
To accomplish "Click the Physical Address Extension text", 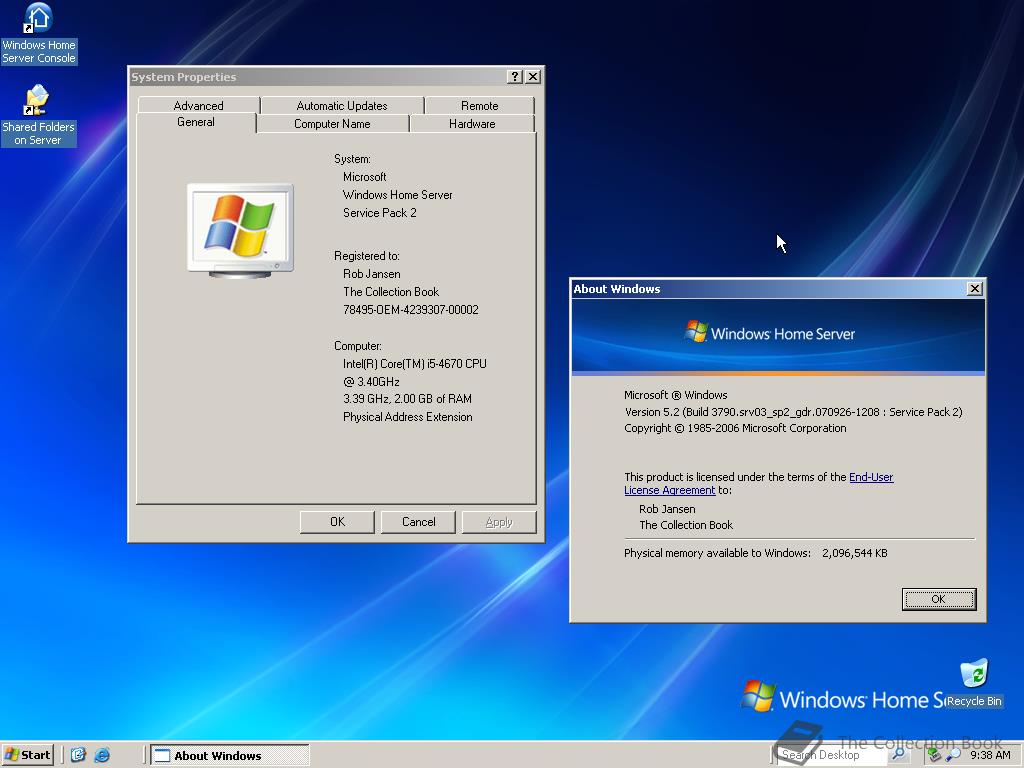I will [x=408, y=417].
